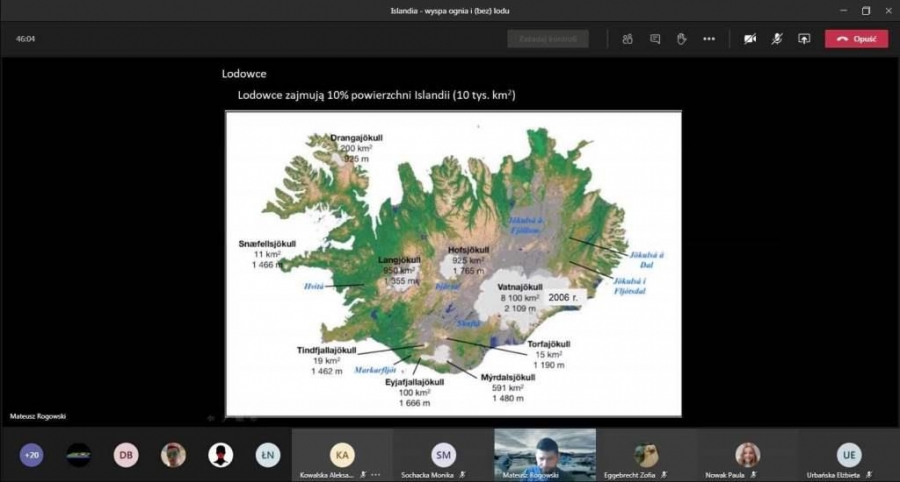The width and height of the screenshot is (900, 482).
Task: Click Urbańska Elżbieta's UE avatar
Action: pyautogui.click(x=848, y=454)
